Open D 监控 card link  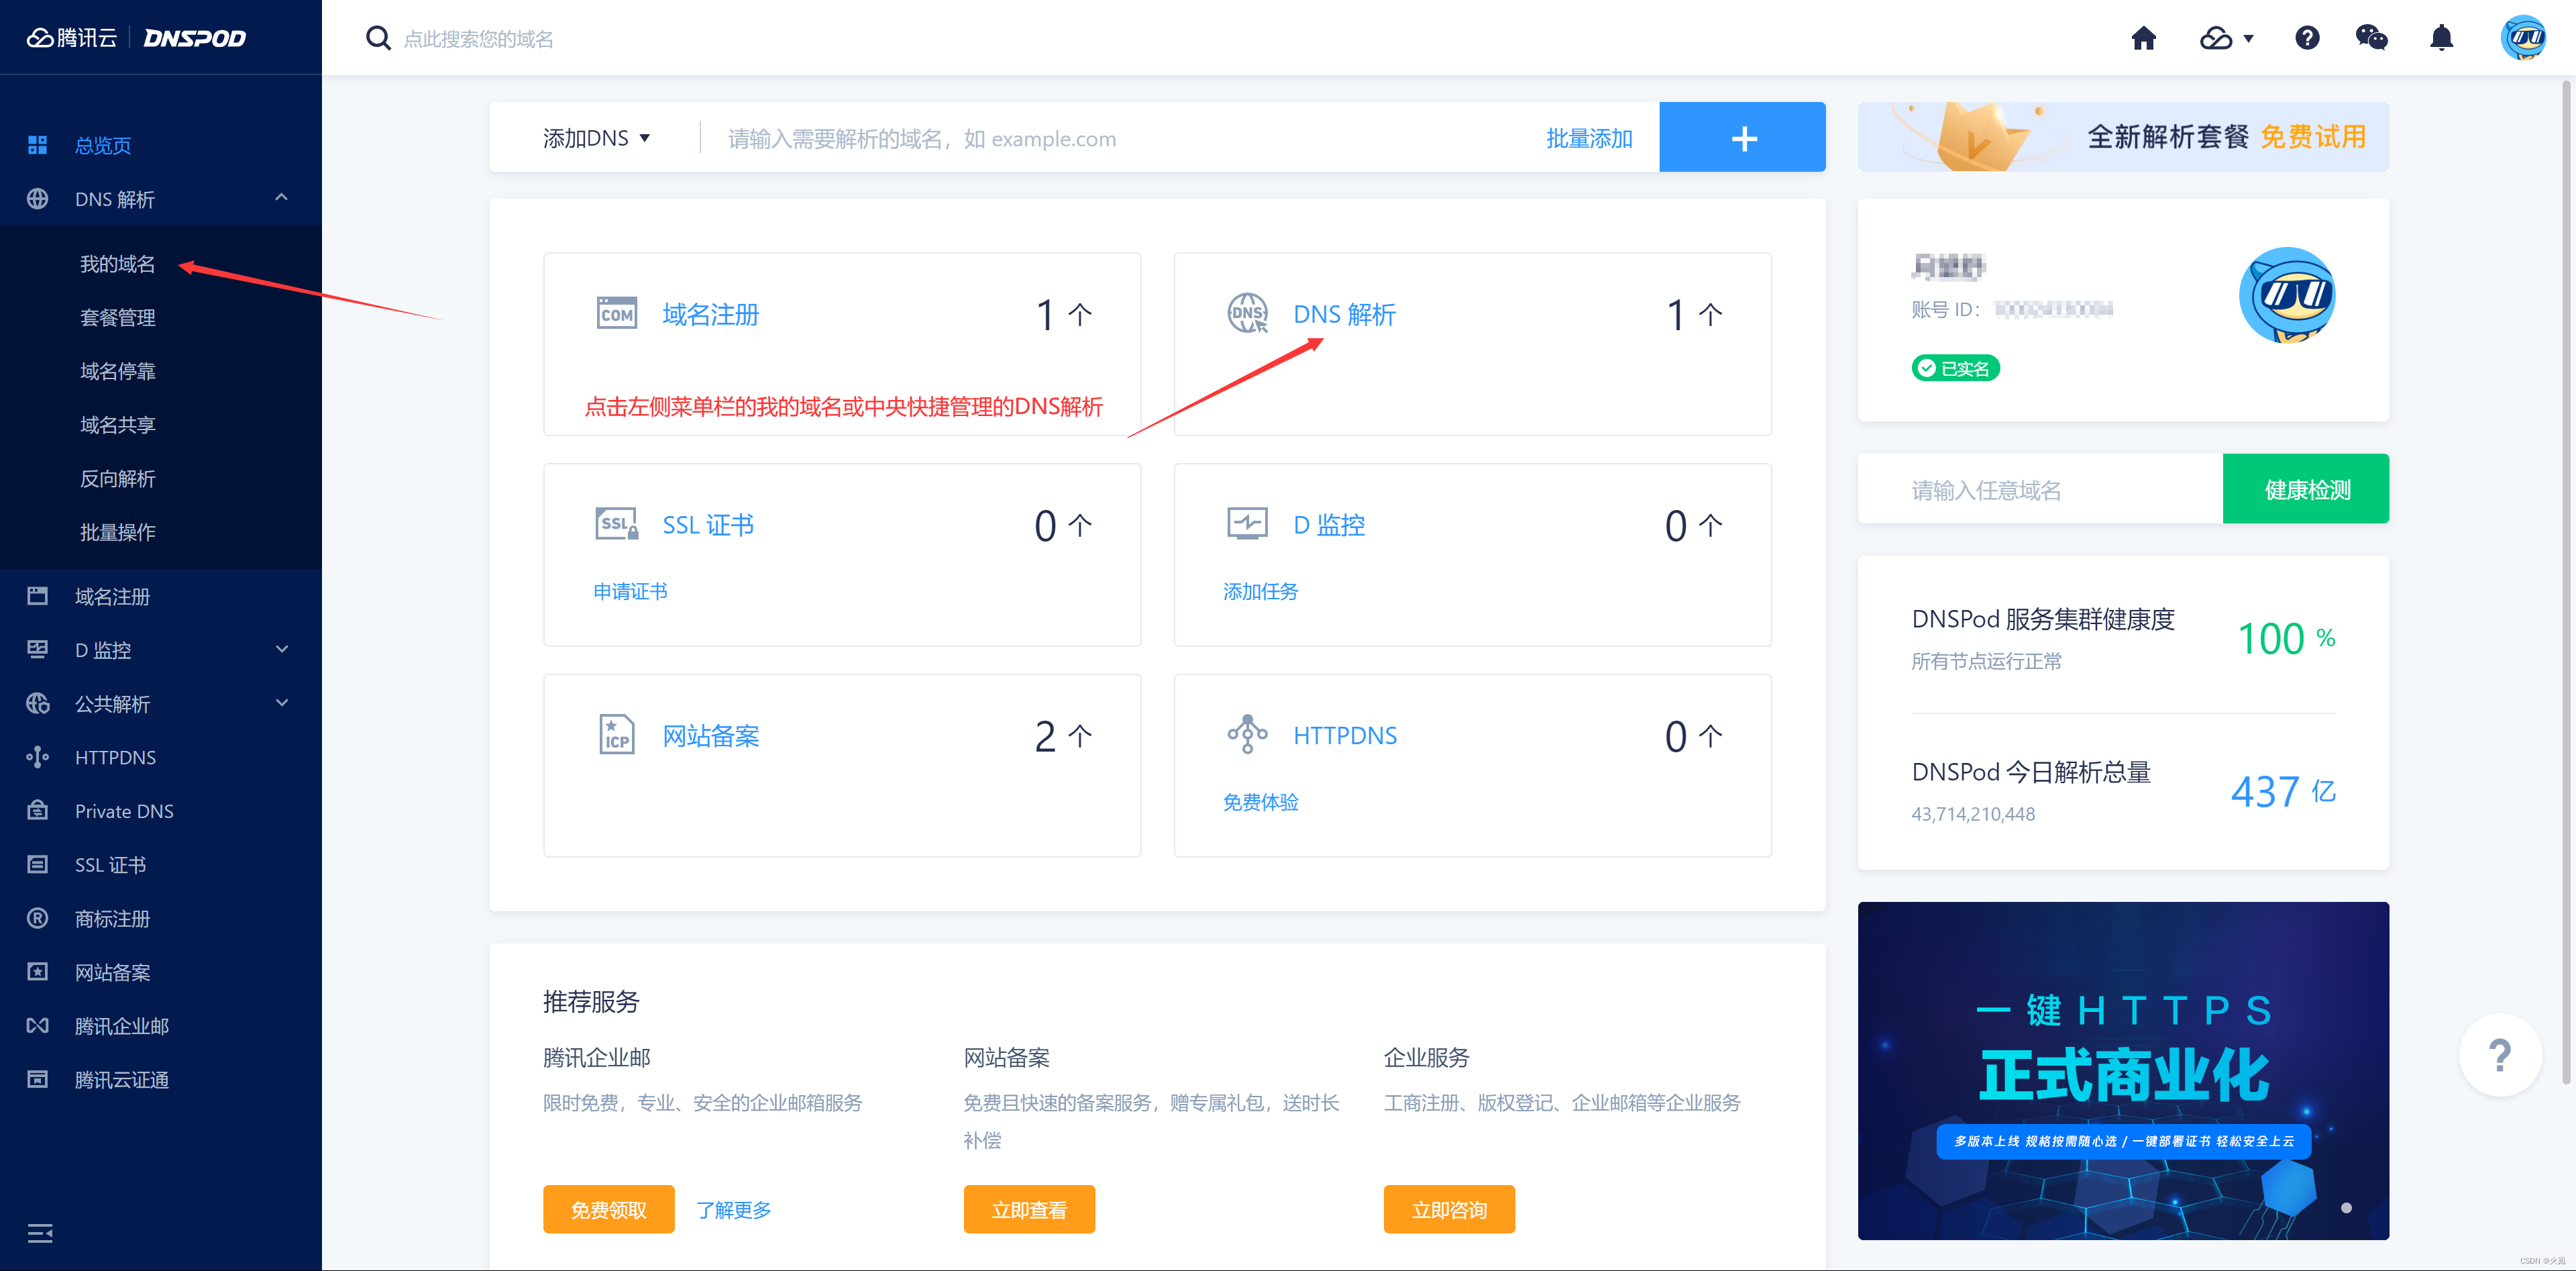pyautogui.click(x=1328, y=525)
